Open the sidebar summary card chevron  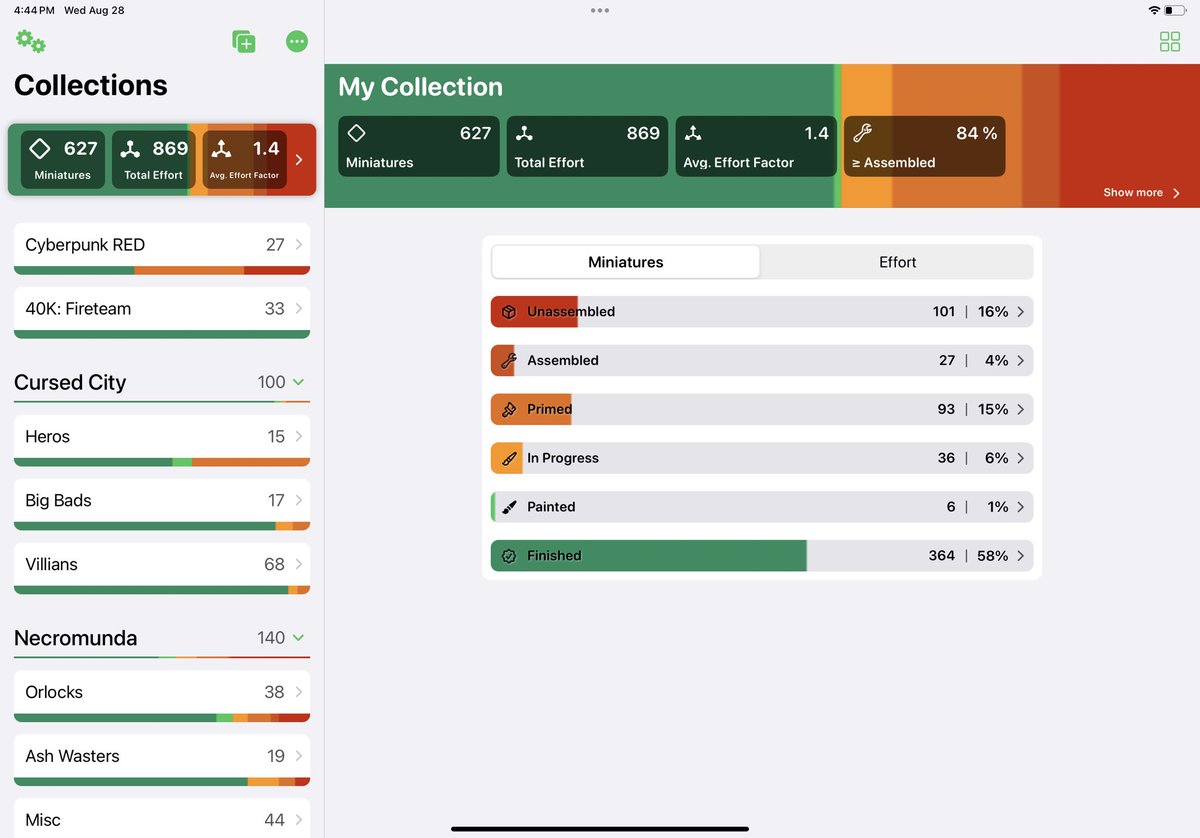(298, 159)
